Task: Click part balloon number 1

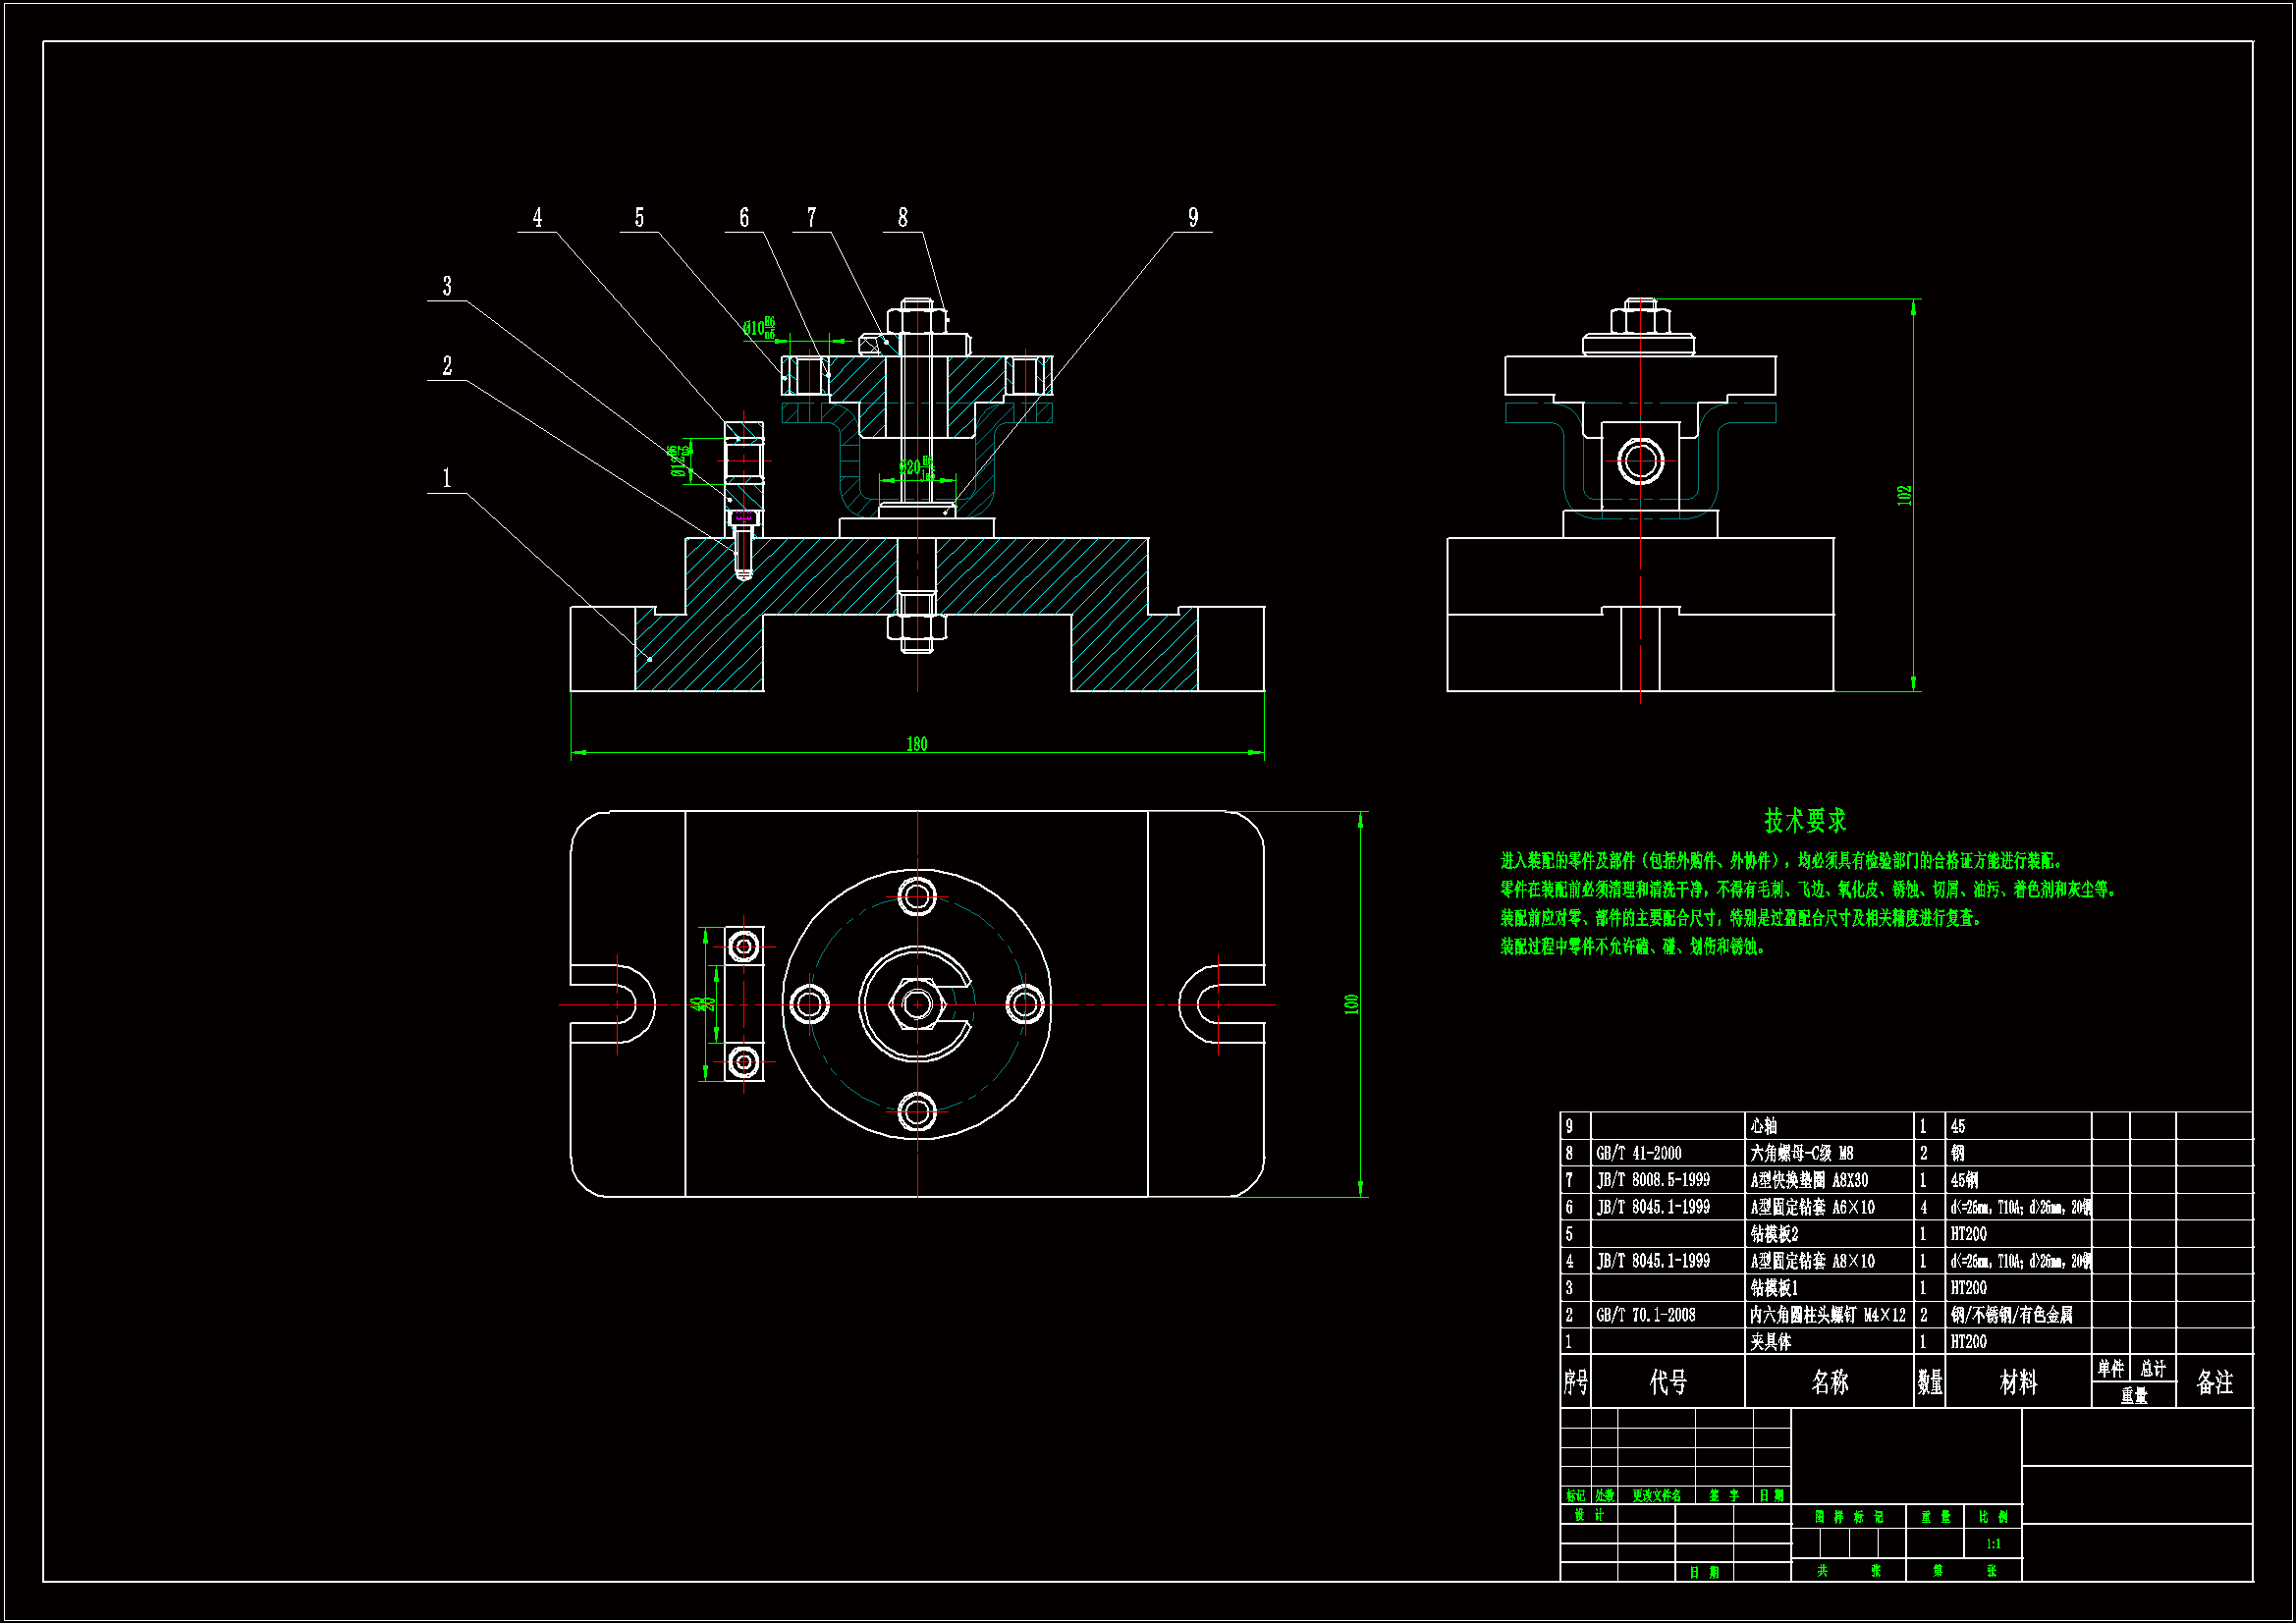Action: tap(446, 479)
